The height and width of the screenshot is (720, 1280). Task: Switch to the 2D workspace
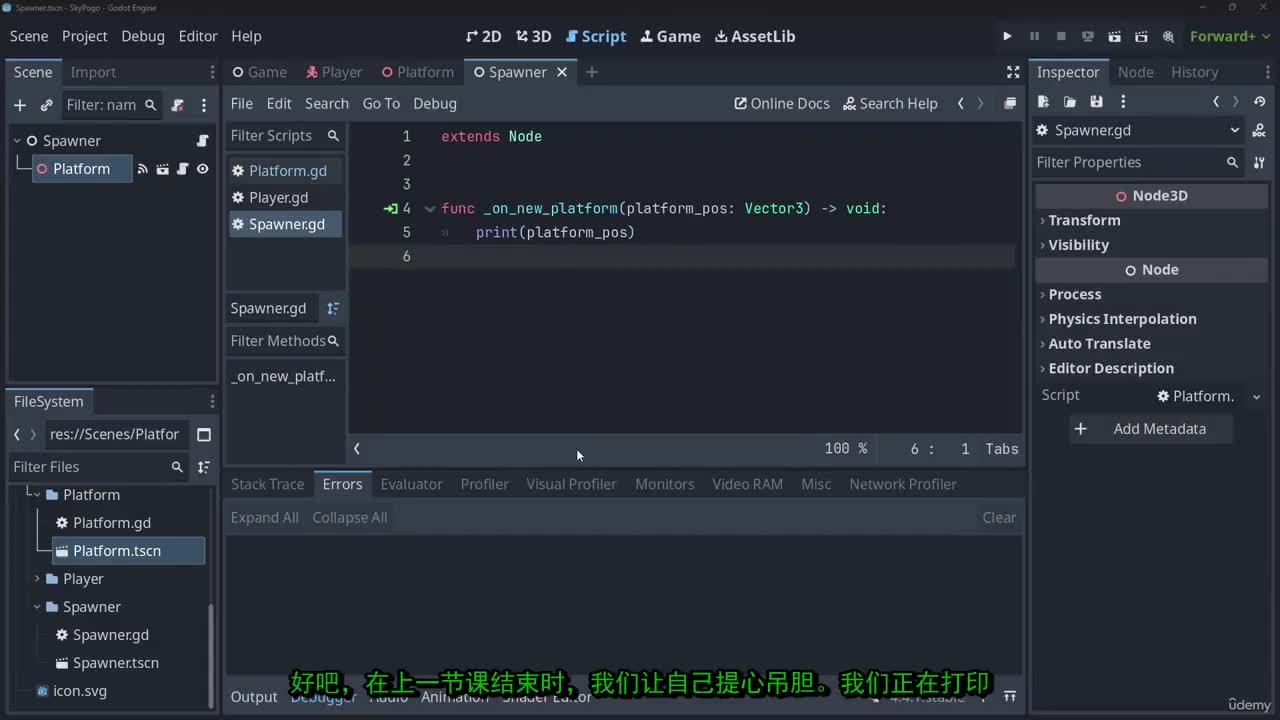pyautogui.click(x=484, y=36)
